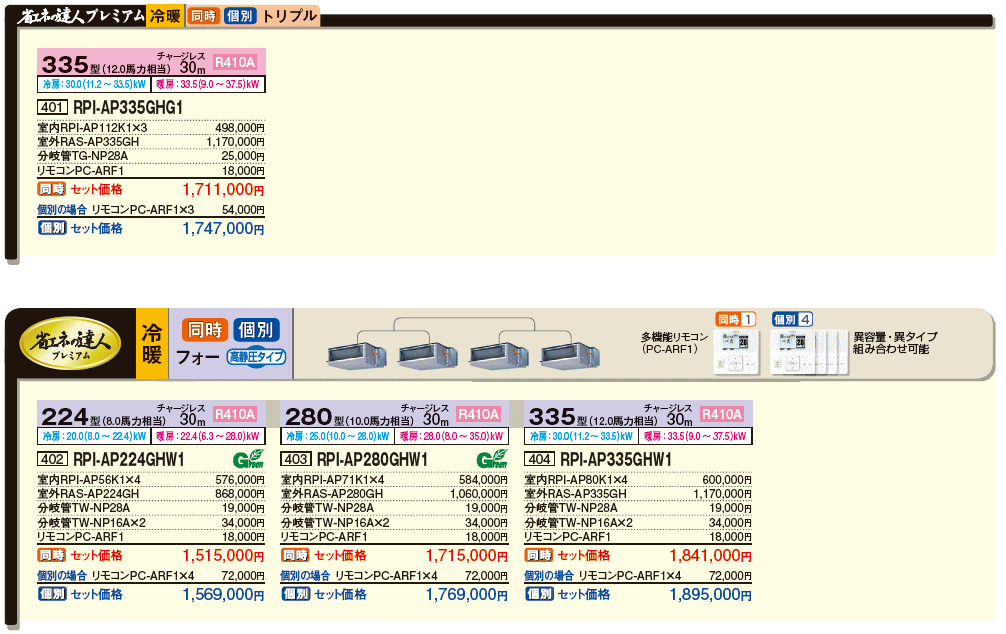Click the leftmost ducted indoor unit image
The image size is (1006, 634).
(357, 356)
